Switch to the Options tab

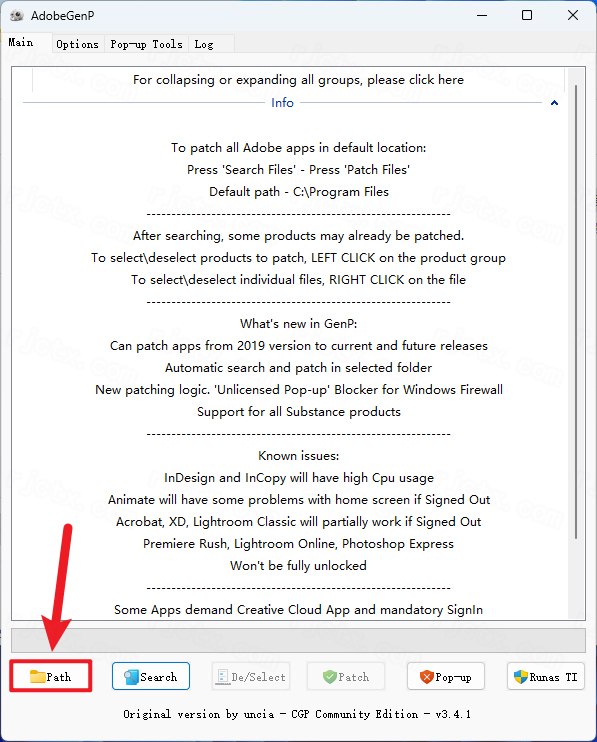tap(78, 44)
